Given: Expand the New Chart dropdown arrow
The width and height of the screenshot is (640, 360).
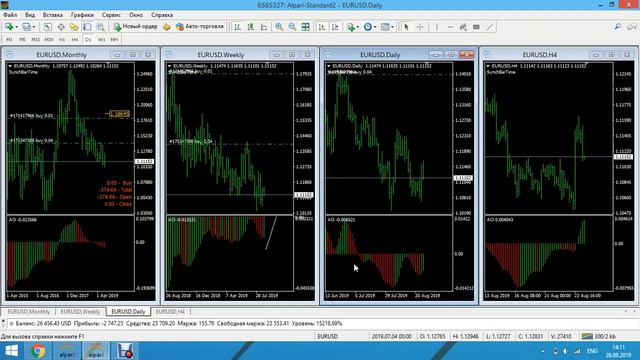Looking at the screenshot, I should pyautogui.click(x=16, y=27).
